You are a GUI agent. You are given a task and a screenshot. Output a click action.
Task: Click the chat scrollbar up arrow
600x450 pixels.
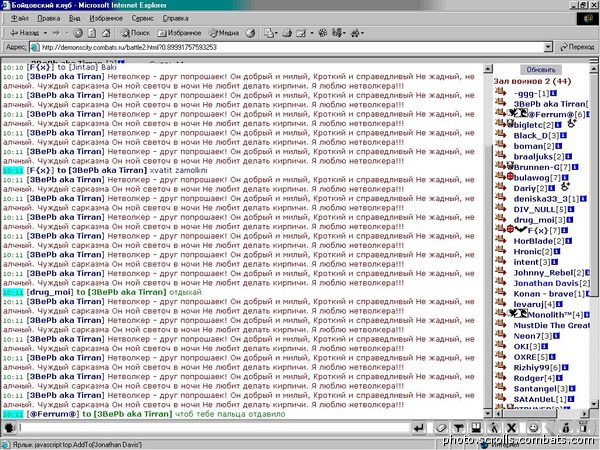[488, 69]
